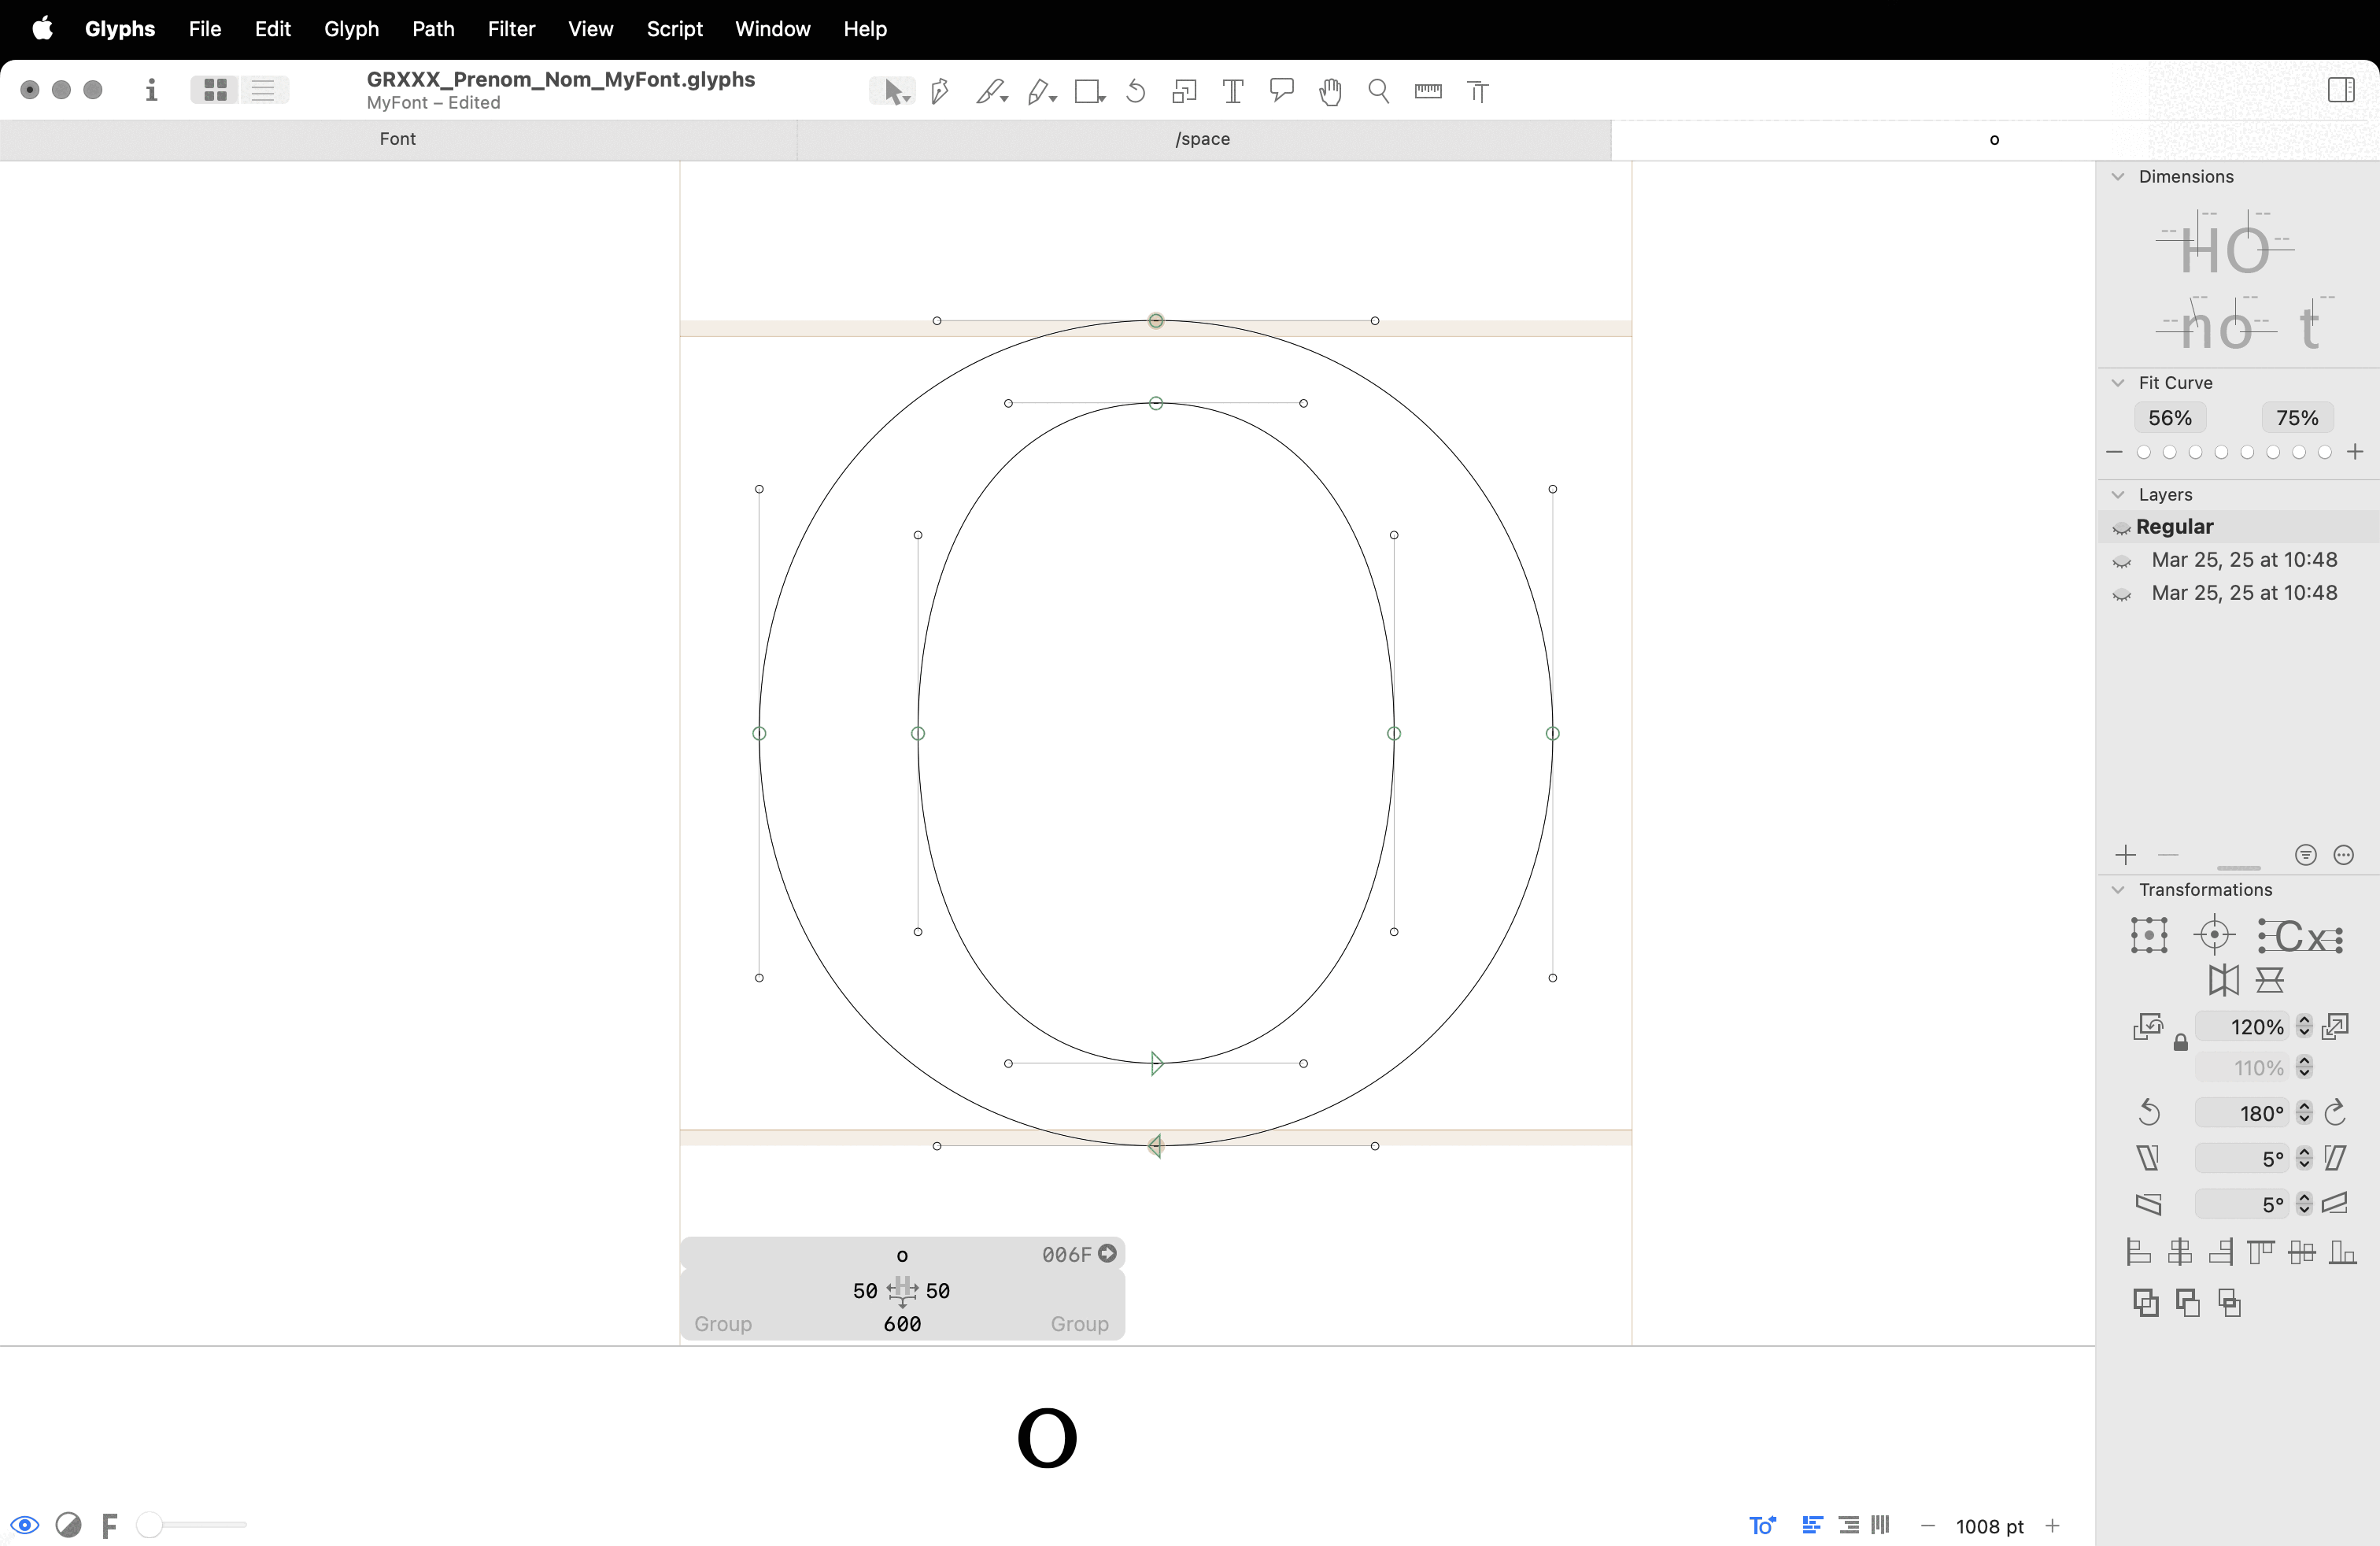Collapse the Dimensions section
This screenshot has height=1546, width=2380.
2118,177
